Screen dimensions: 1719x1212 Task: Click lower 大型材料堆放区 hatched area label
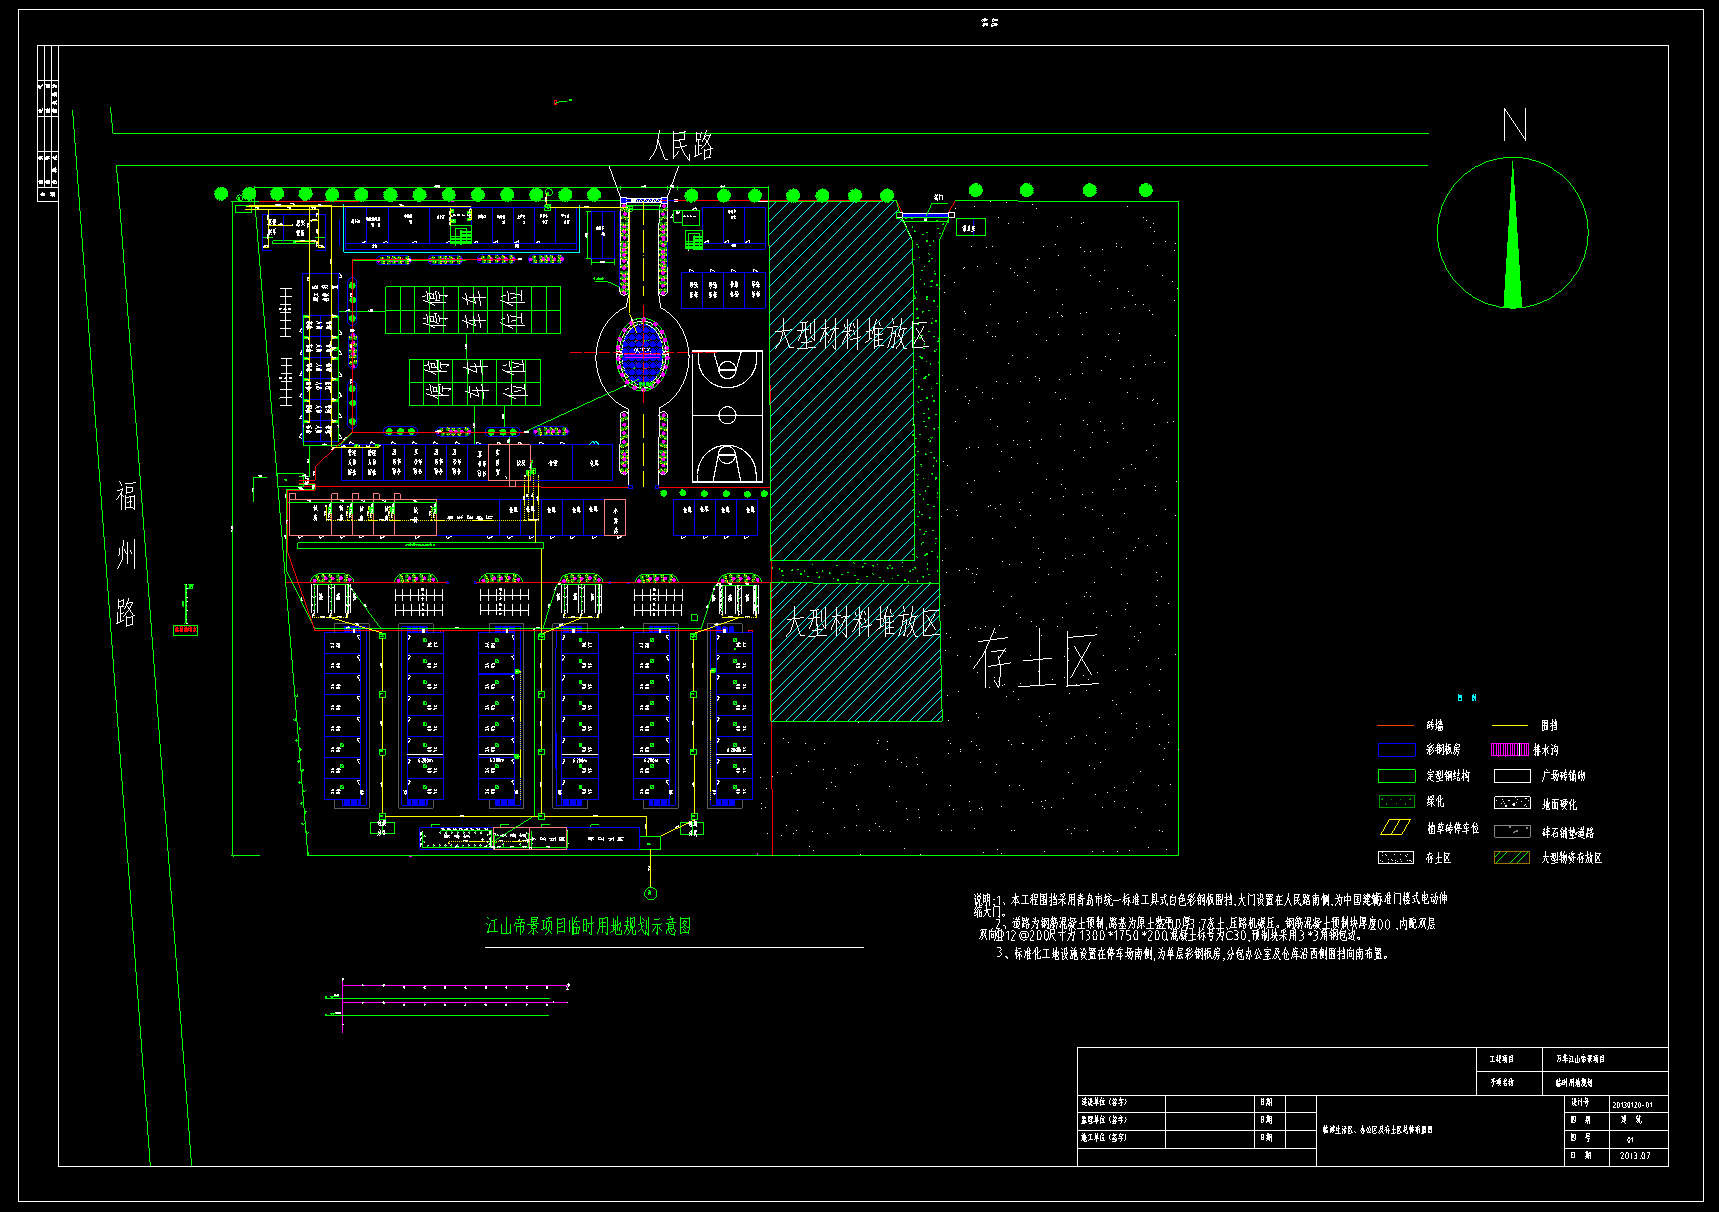[861, 623]
